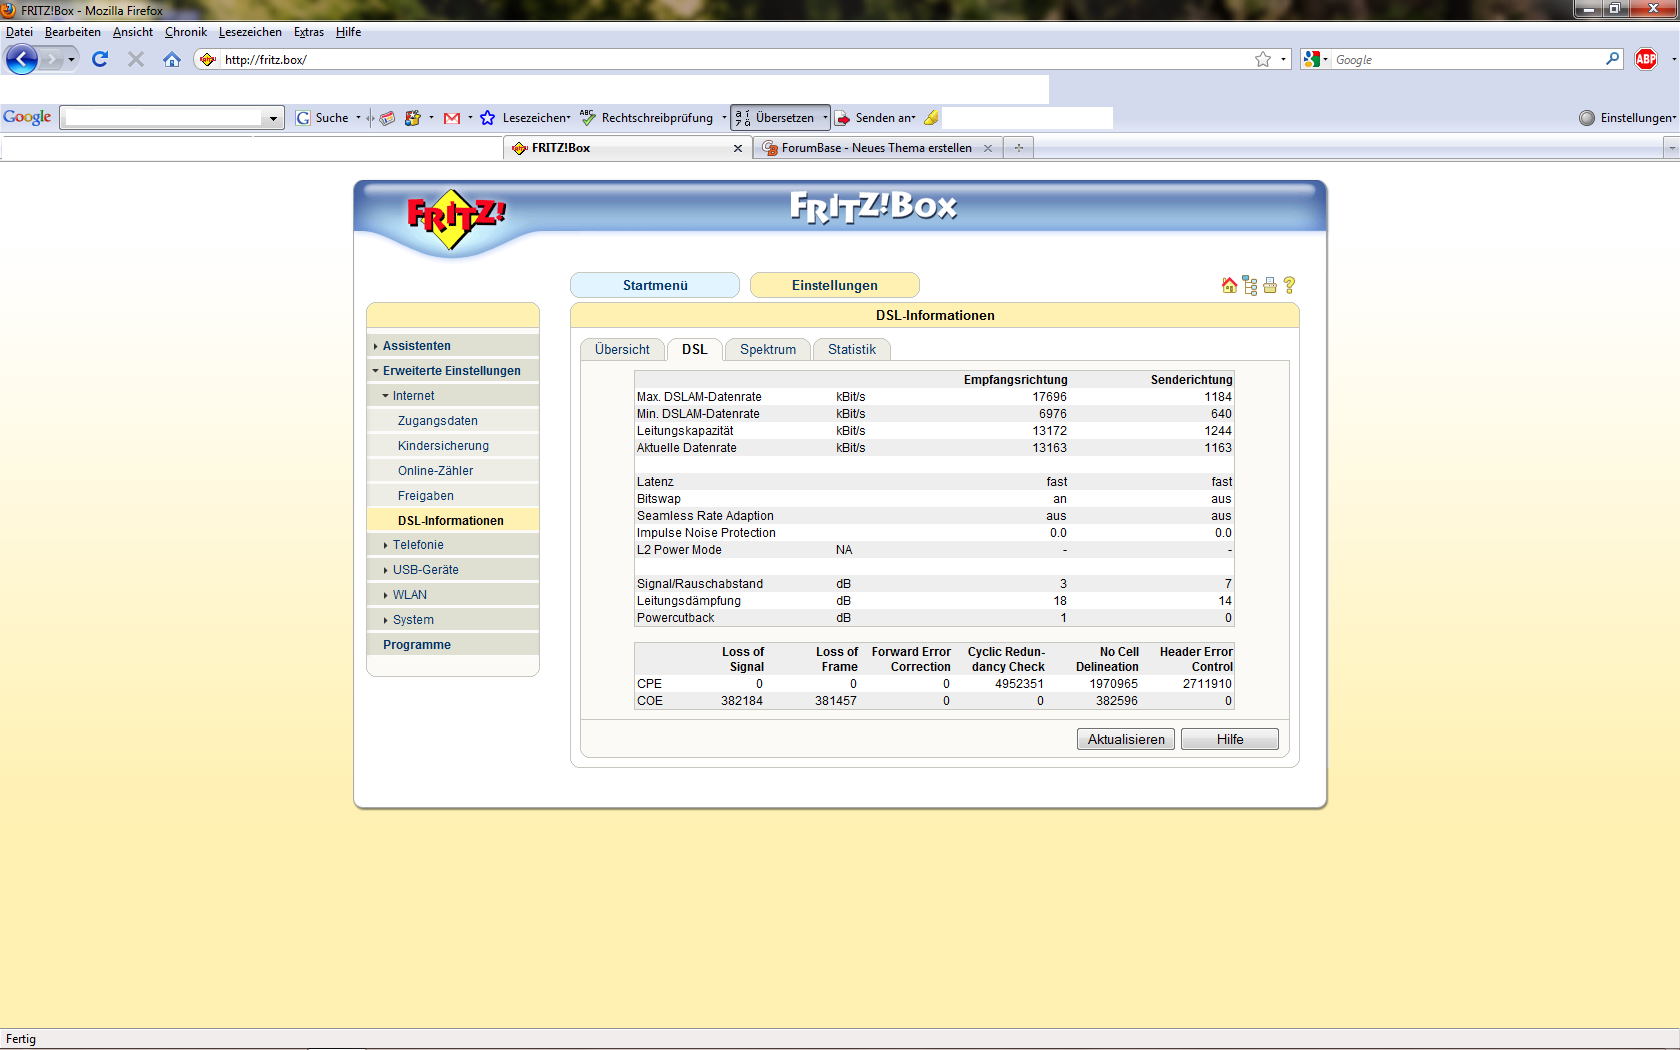Open Google toolbar Einstellungen menu

(1627, 118)
